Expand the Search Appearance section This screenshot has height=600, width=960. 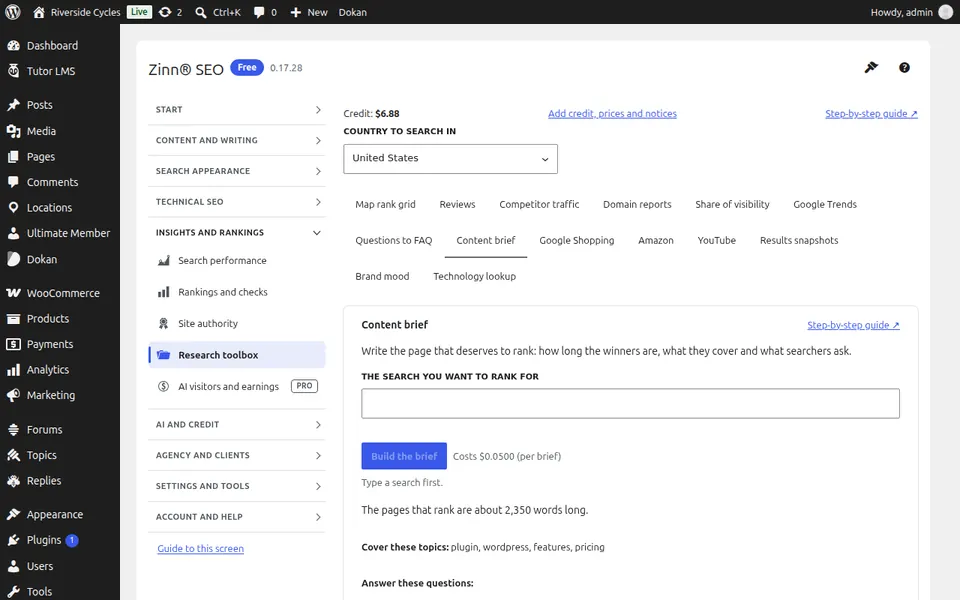pyautogui.click(x=237, y=171)
